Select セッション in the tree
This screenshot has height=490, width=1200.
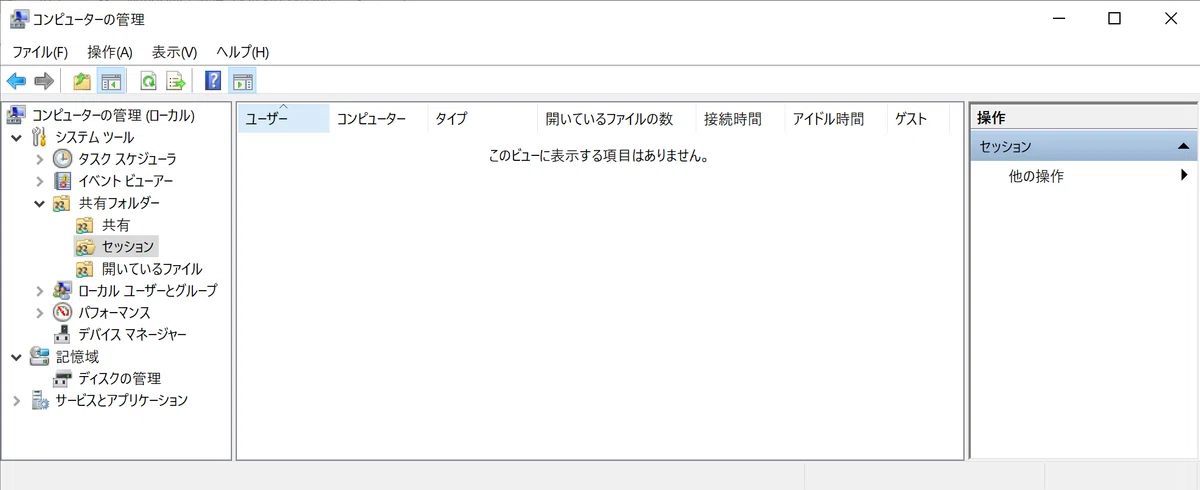coord(128,247)
